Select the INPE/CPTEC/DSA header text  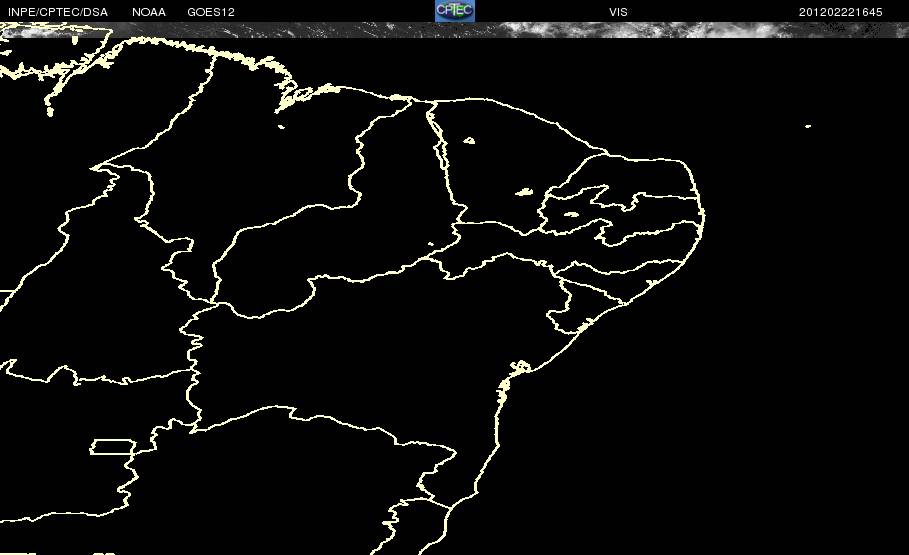click(x=58, y=12)
